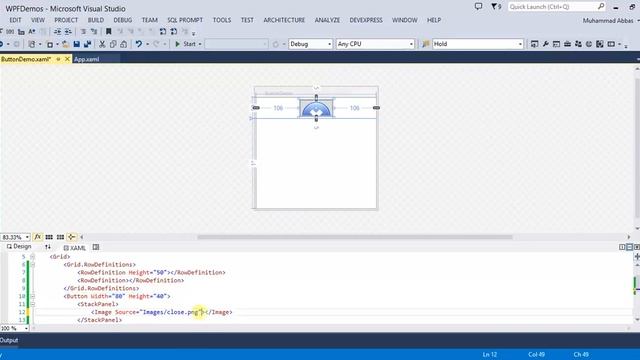Image resolution: width=640 pixels, height=360 pixels.
Task: Click the Save icon in the toolbar
Action: pos(76,44)
